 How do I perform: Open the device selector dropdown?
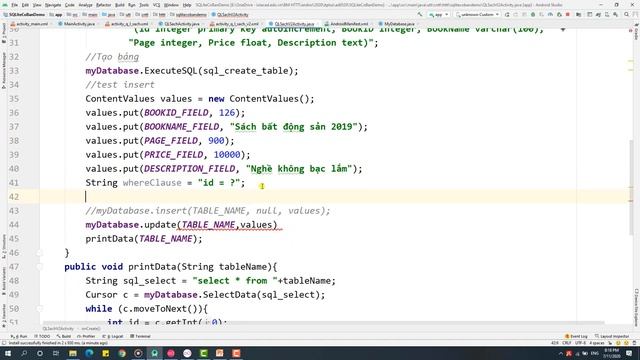[x=477, y=14]
